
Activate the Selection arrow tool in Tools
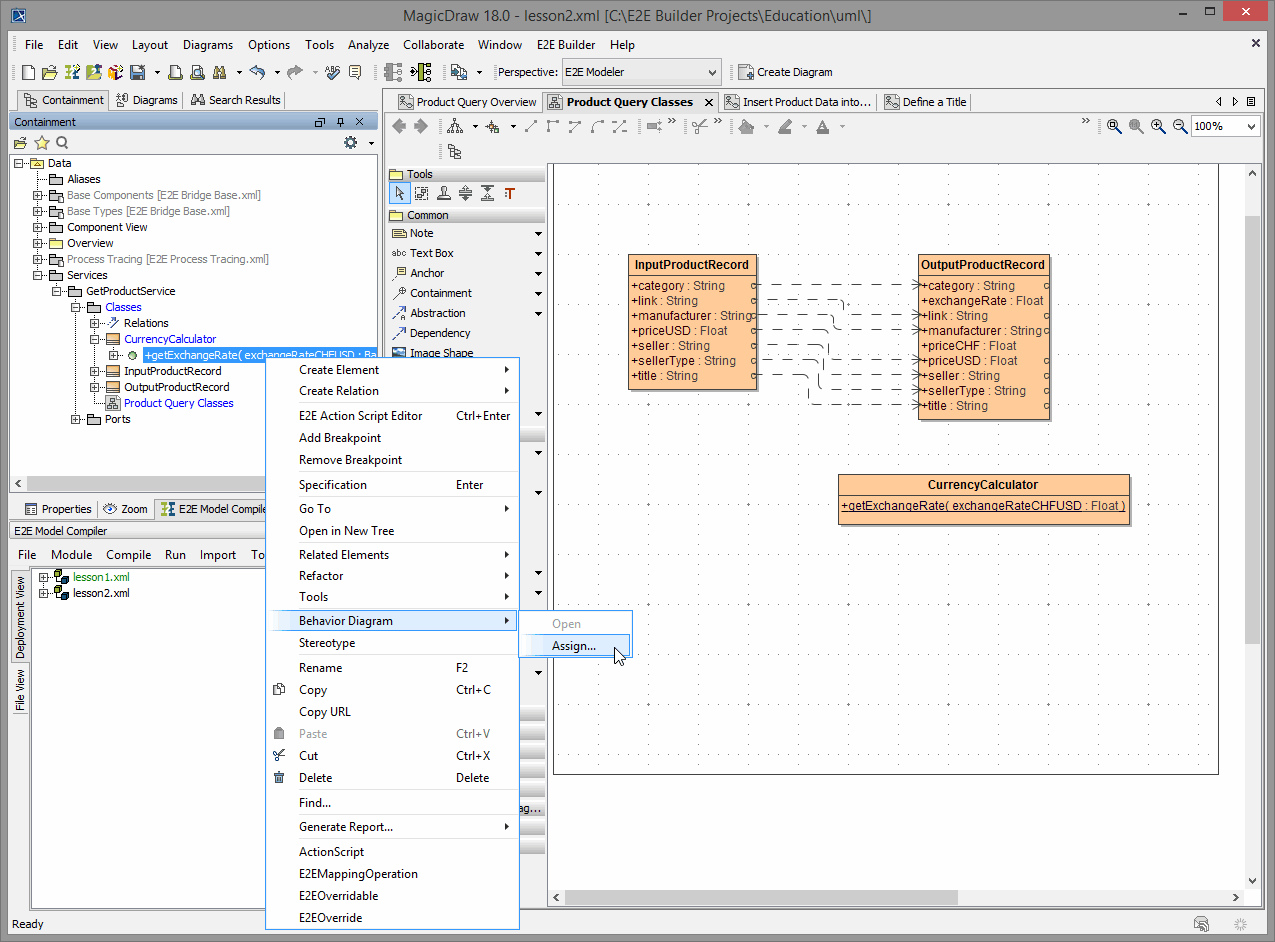pyautogui.click(x=399, y=193)
